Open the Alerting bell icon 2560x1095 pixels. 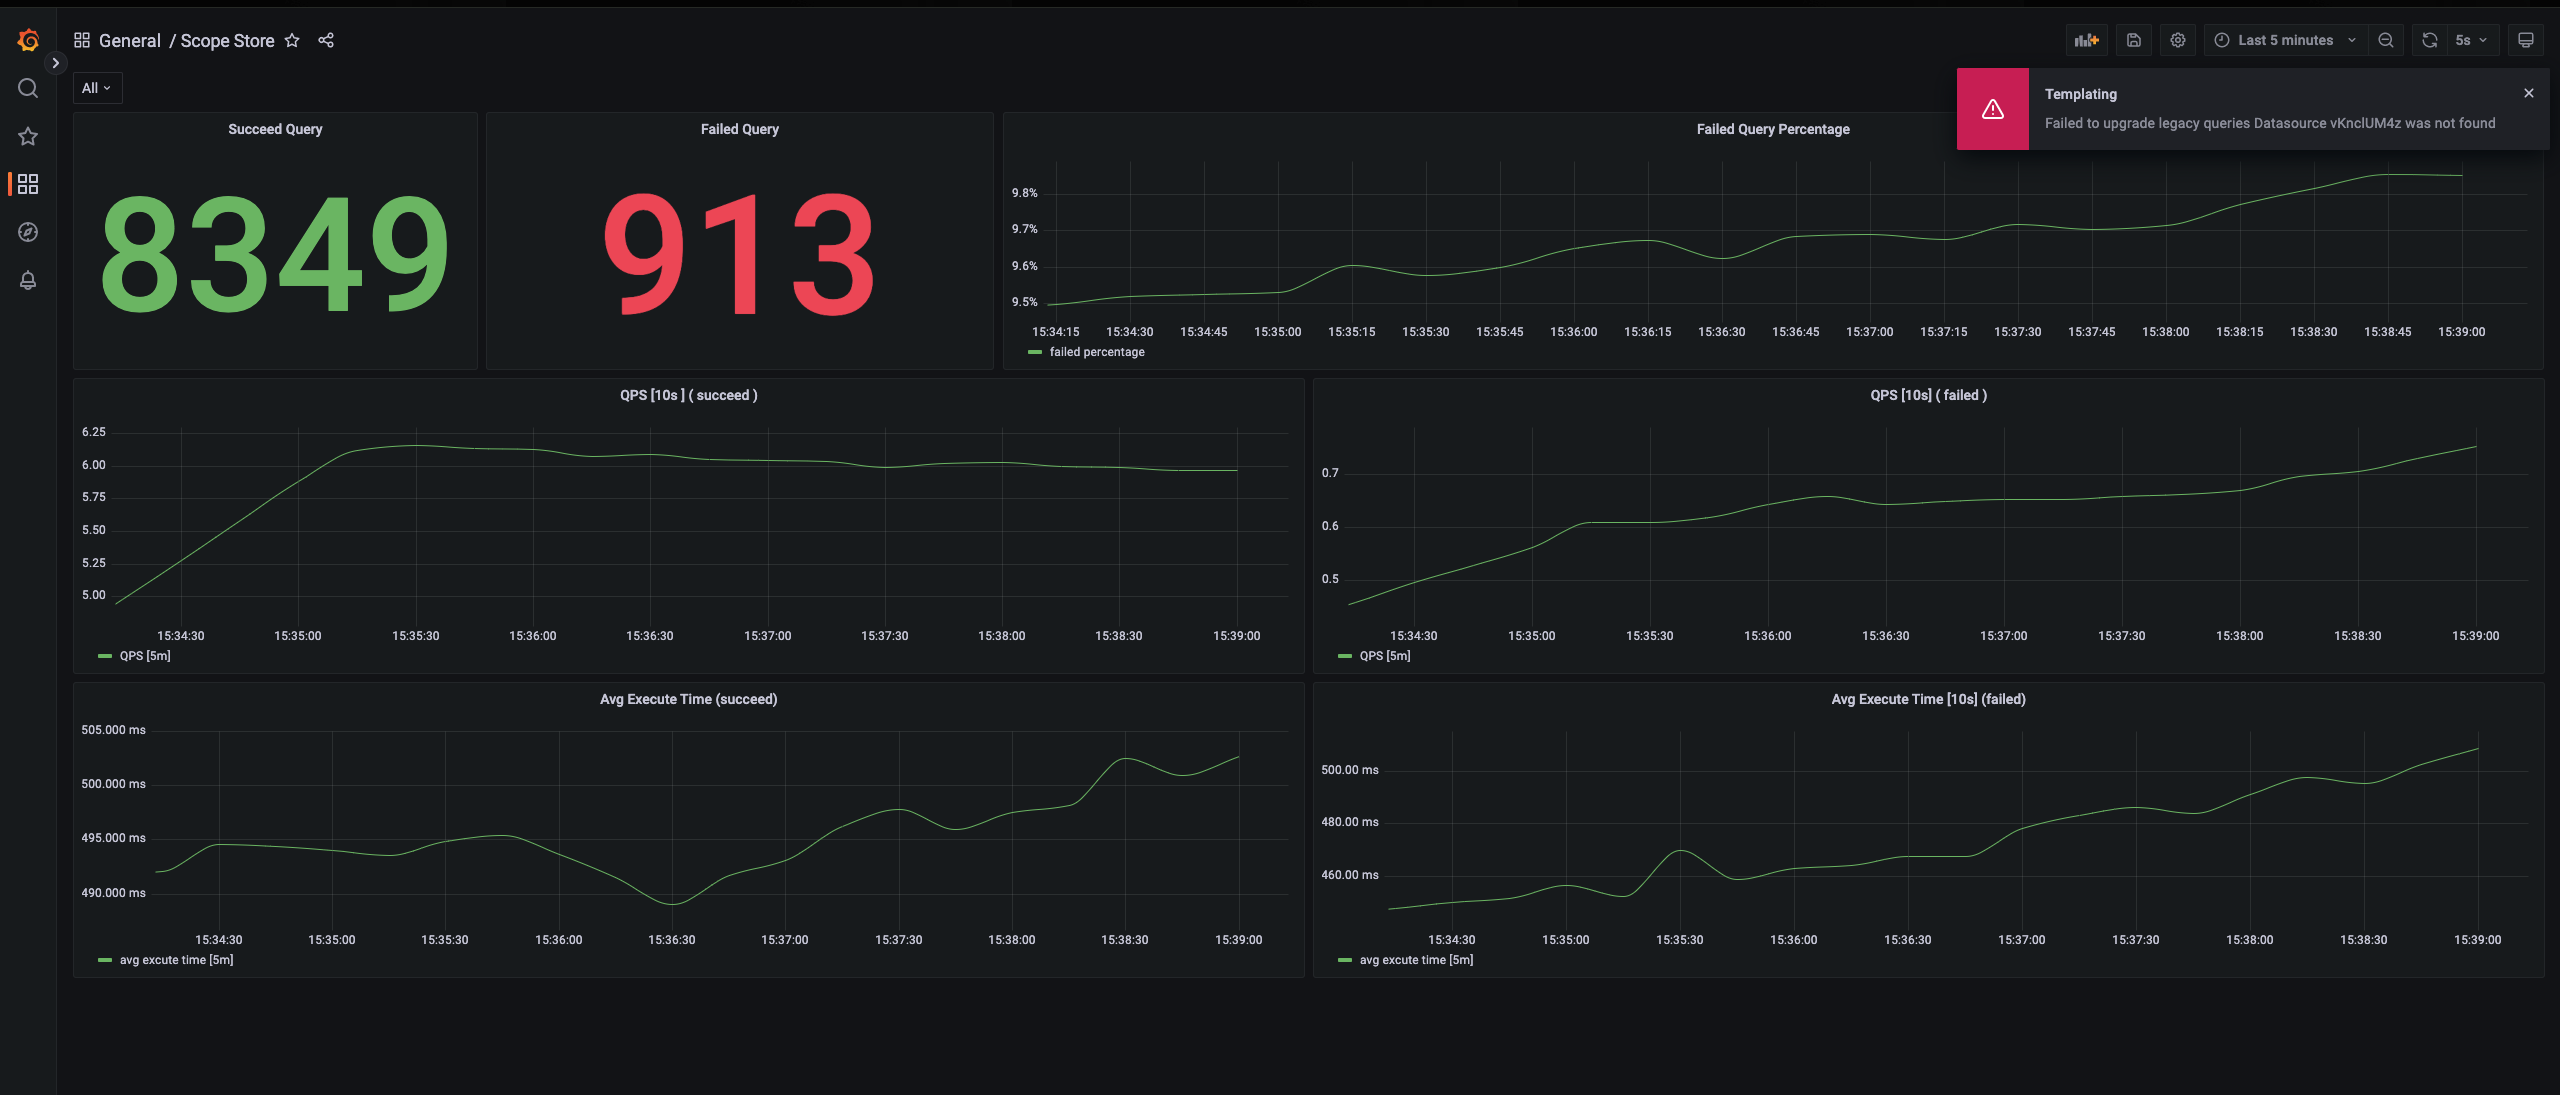(28, 280)
